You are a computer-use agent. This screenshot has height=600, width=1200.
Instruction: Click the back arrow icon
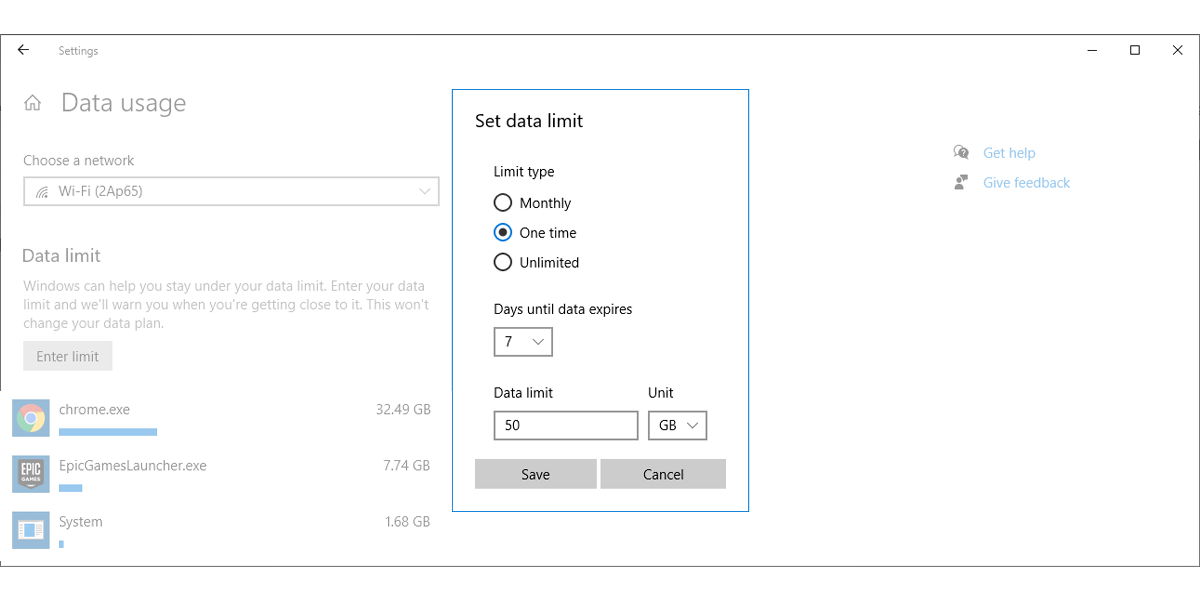23,49
